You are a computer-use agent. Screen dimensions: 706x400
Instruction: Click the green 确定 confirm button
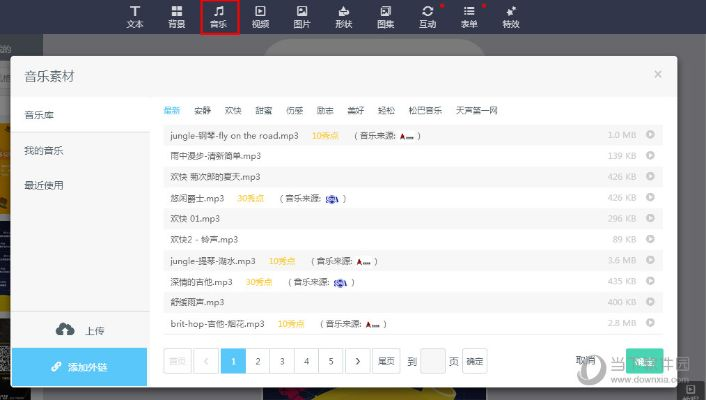click(x=644, y=361)
